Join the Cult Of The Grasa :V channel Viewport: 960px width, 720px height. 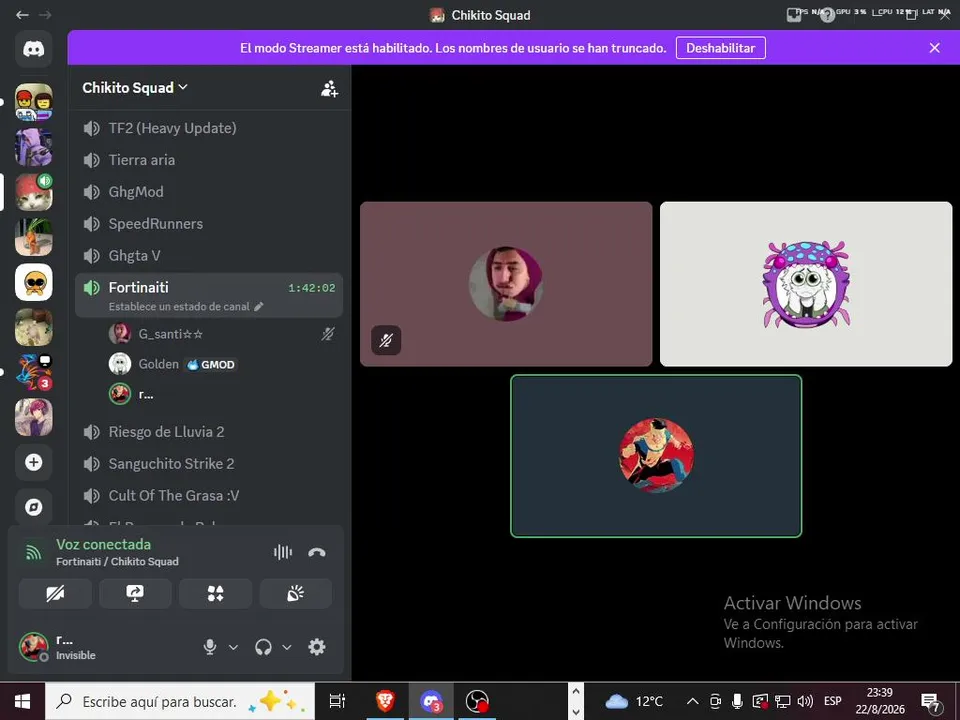coord(209,495)
